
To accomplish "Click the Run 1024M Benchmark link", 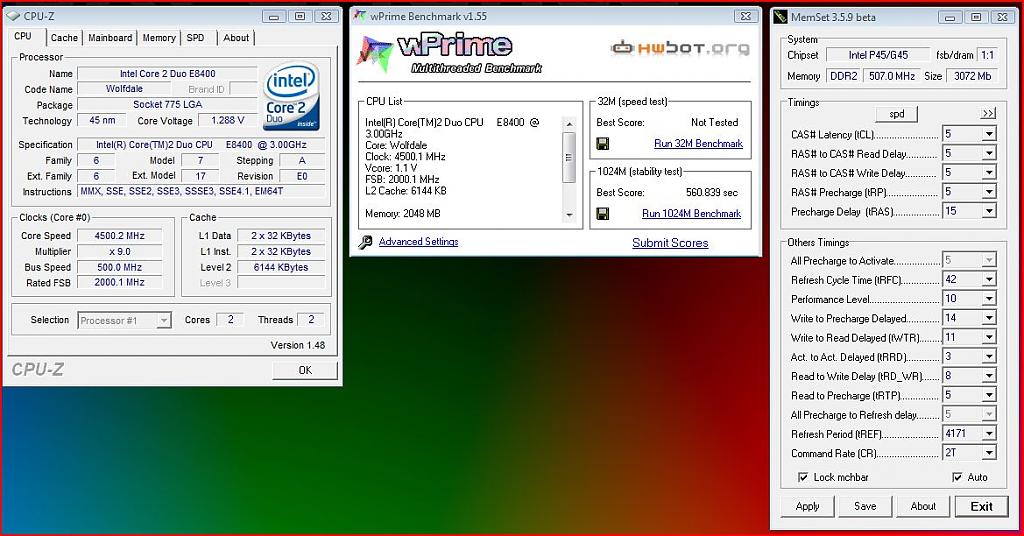I will [x=691, y=213].
